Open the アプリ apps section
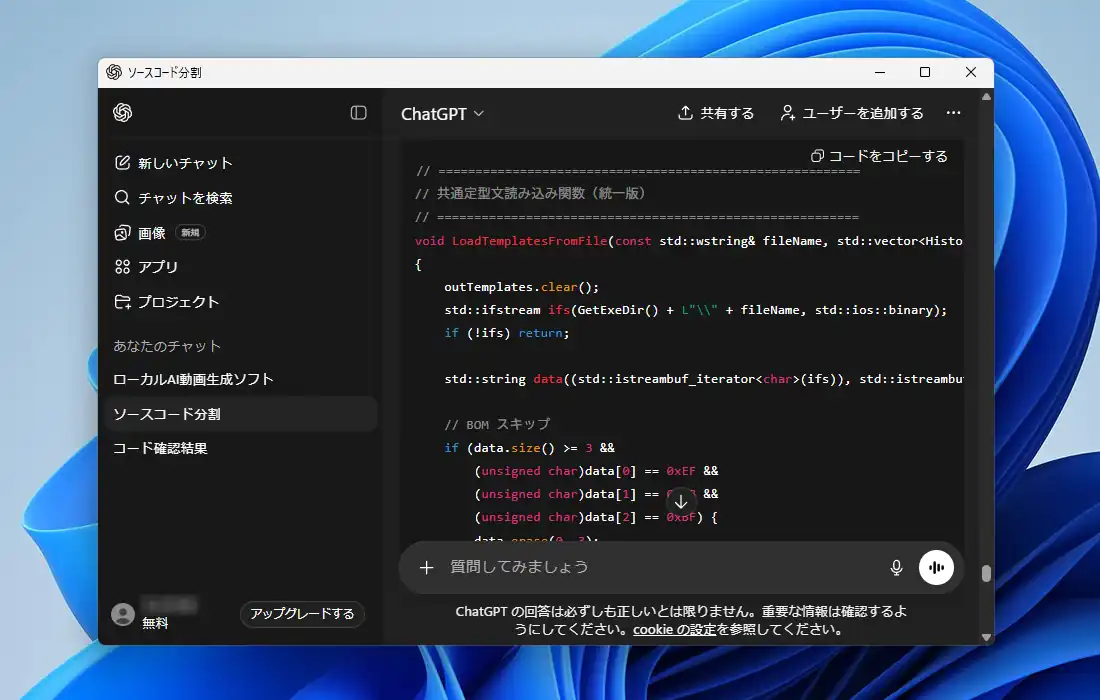Screen dimensions: 1100x700 click(x=158, y=267)
